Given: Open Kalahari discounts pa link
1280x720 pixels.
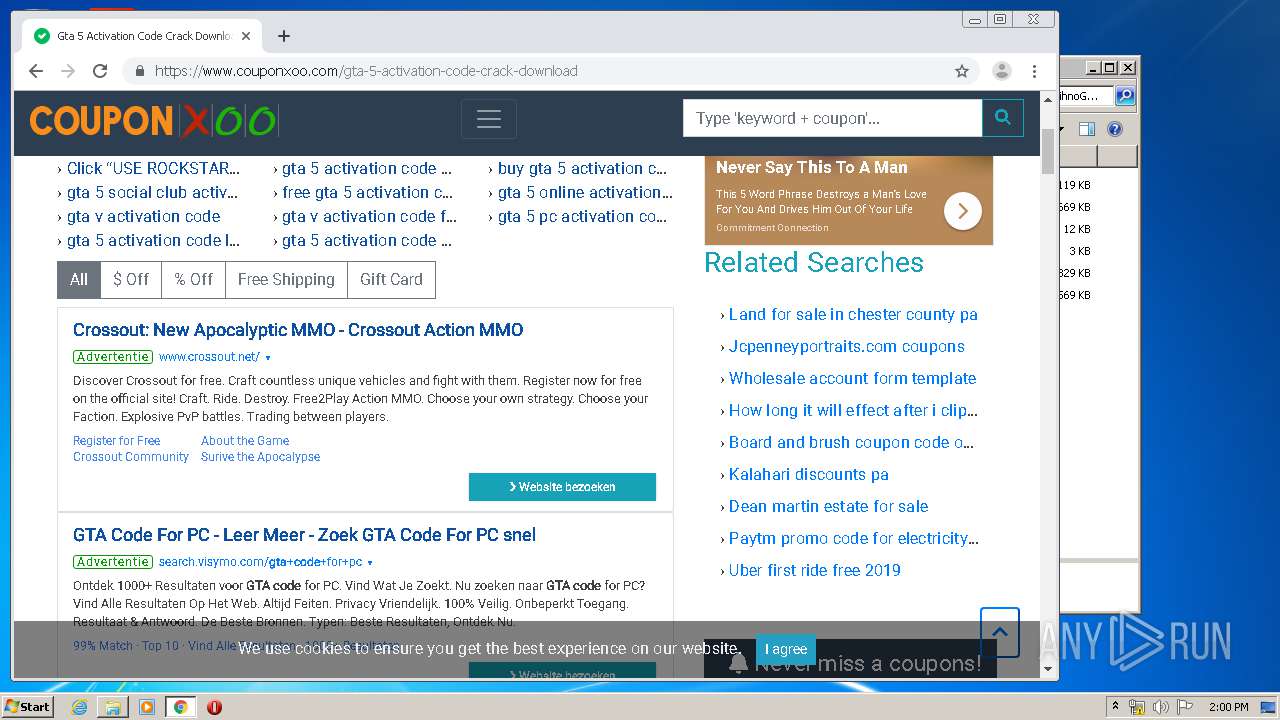Looking at the screenshot, I should (x=809, y=474).
